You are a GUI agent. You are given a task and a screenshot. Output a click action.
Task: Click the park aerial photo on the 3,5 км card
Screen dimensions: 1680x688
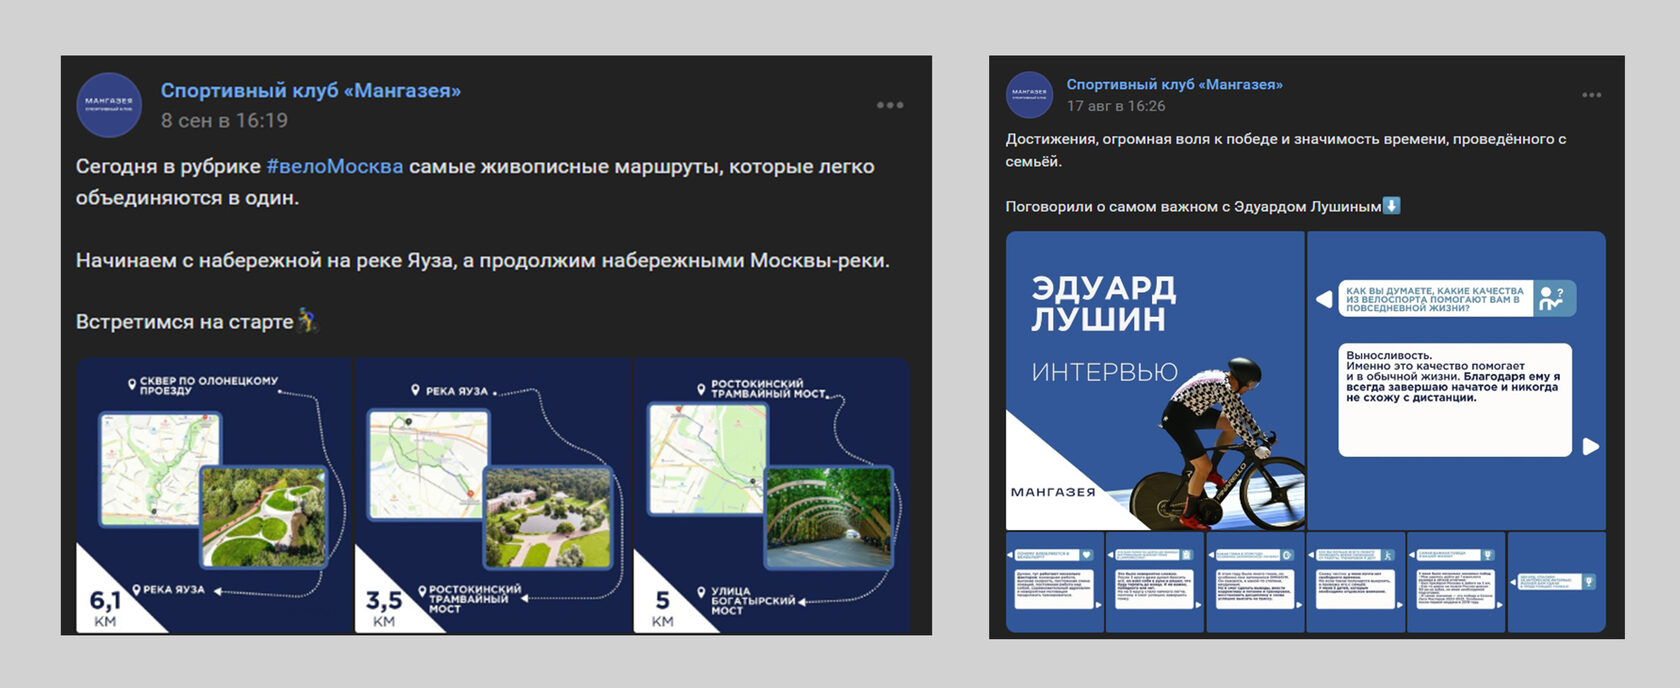[548, 517]
